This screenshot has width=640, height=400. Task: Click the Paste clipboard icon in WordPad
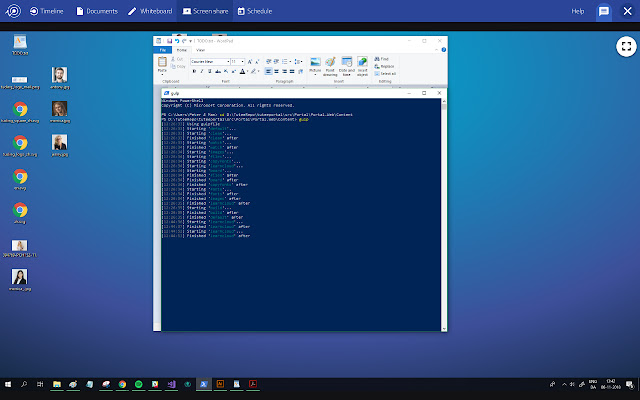(162, 62)
